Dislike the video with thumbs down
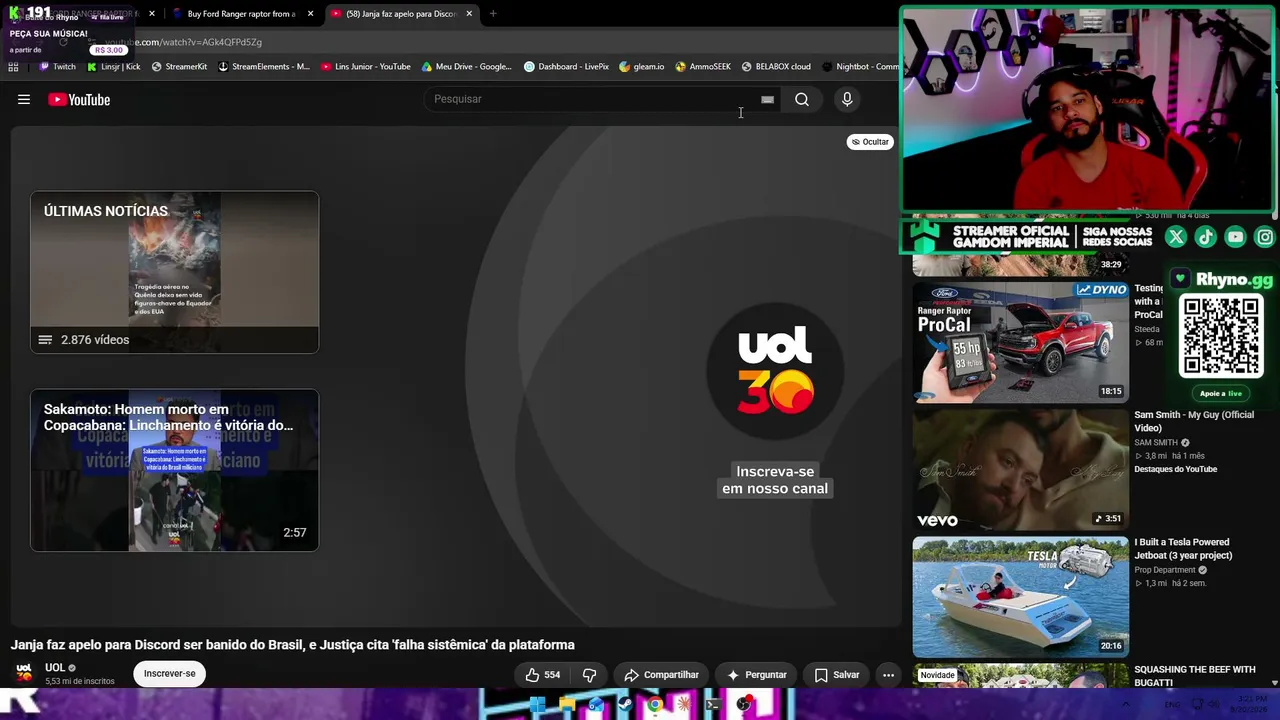Viewport: 1280px width, 720px height. (590, 675)
